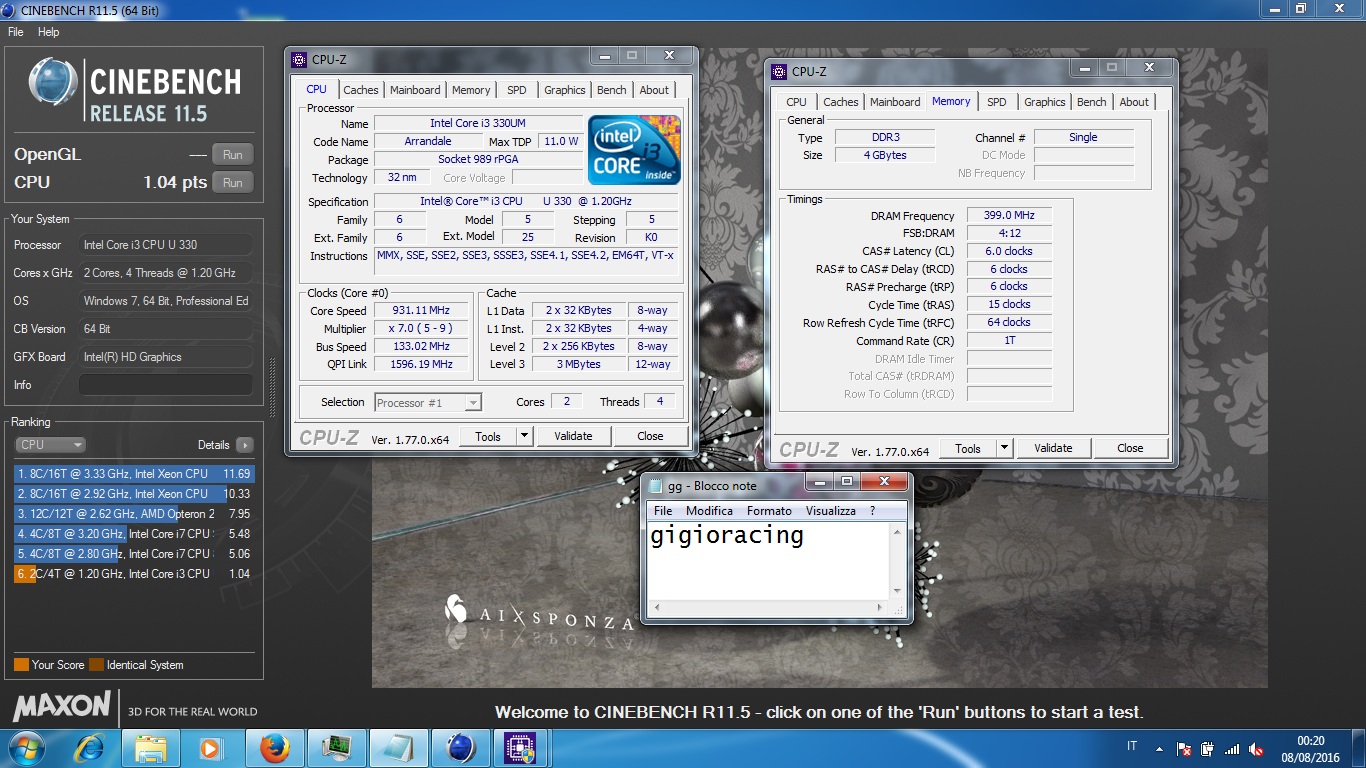Open SPD tab in right CPU-Z
Viewport: 1366px width, 768px height.
[x=997, y=102]
